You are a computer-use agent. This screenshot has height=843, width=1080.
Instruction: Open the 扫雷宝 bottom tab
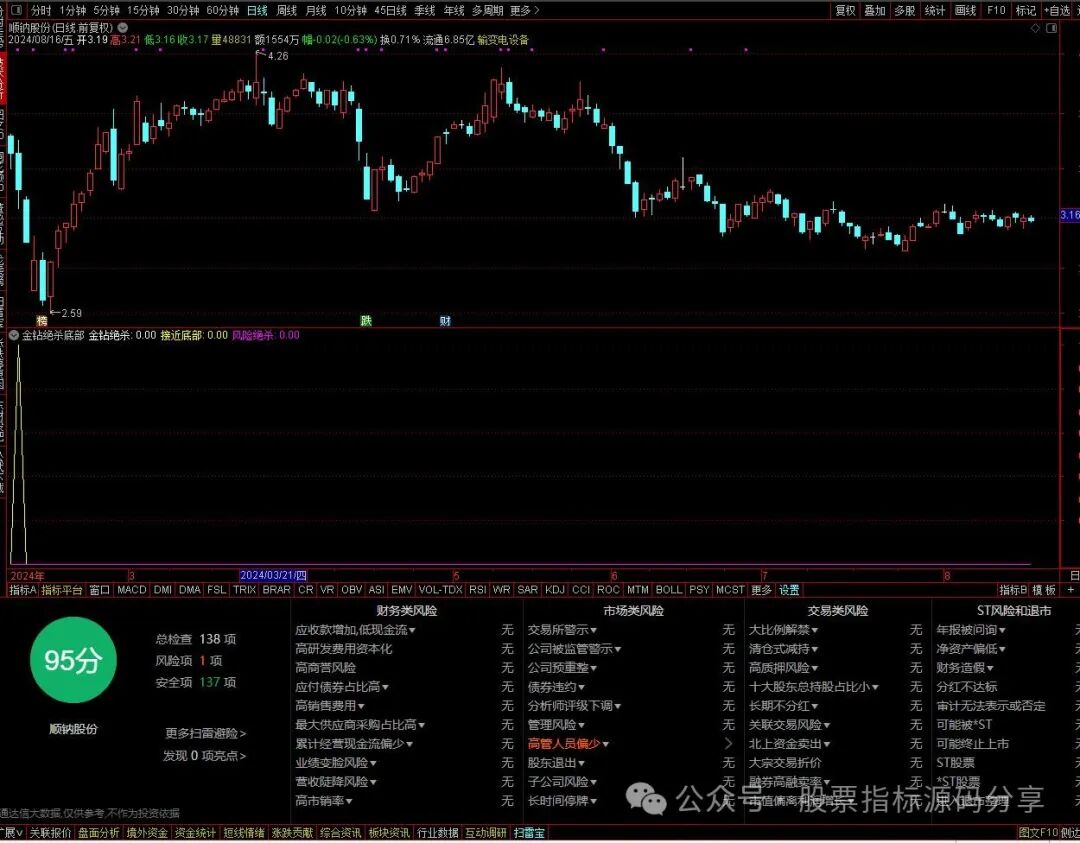click(529, 833)
